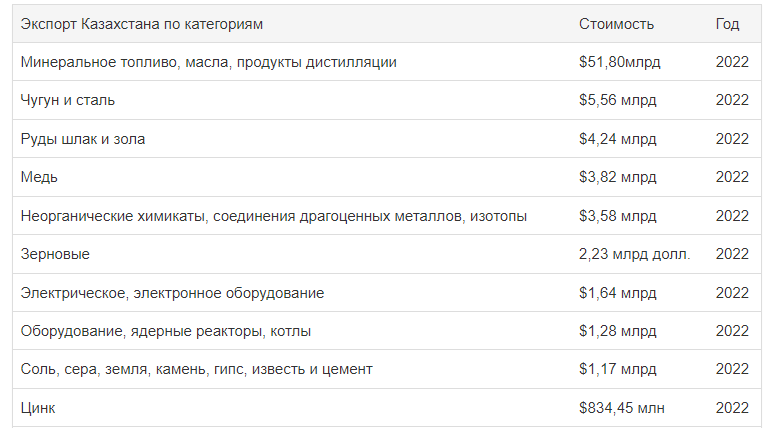Click "Оборудование, ядерные реакторы, котлы" cell

(x=166, y=331)
